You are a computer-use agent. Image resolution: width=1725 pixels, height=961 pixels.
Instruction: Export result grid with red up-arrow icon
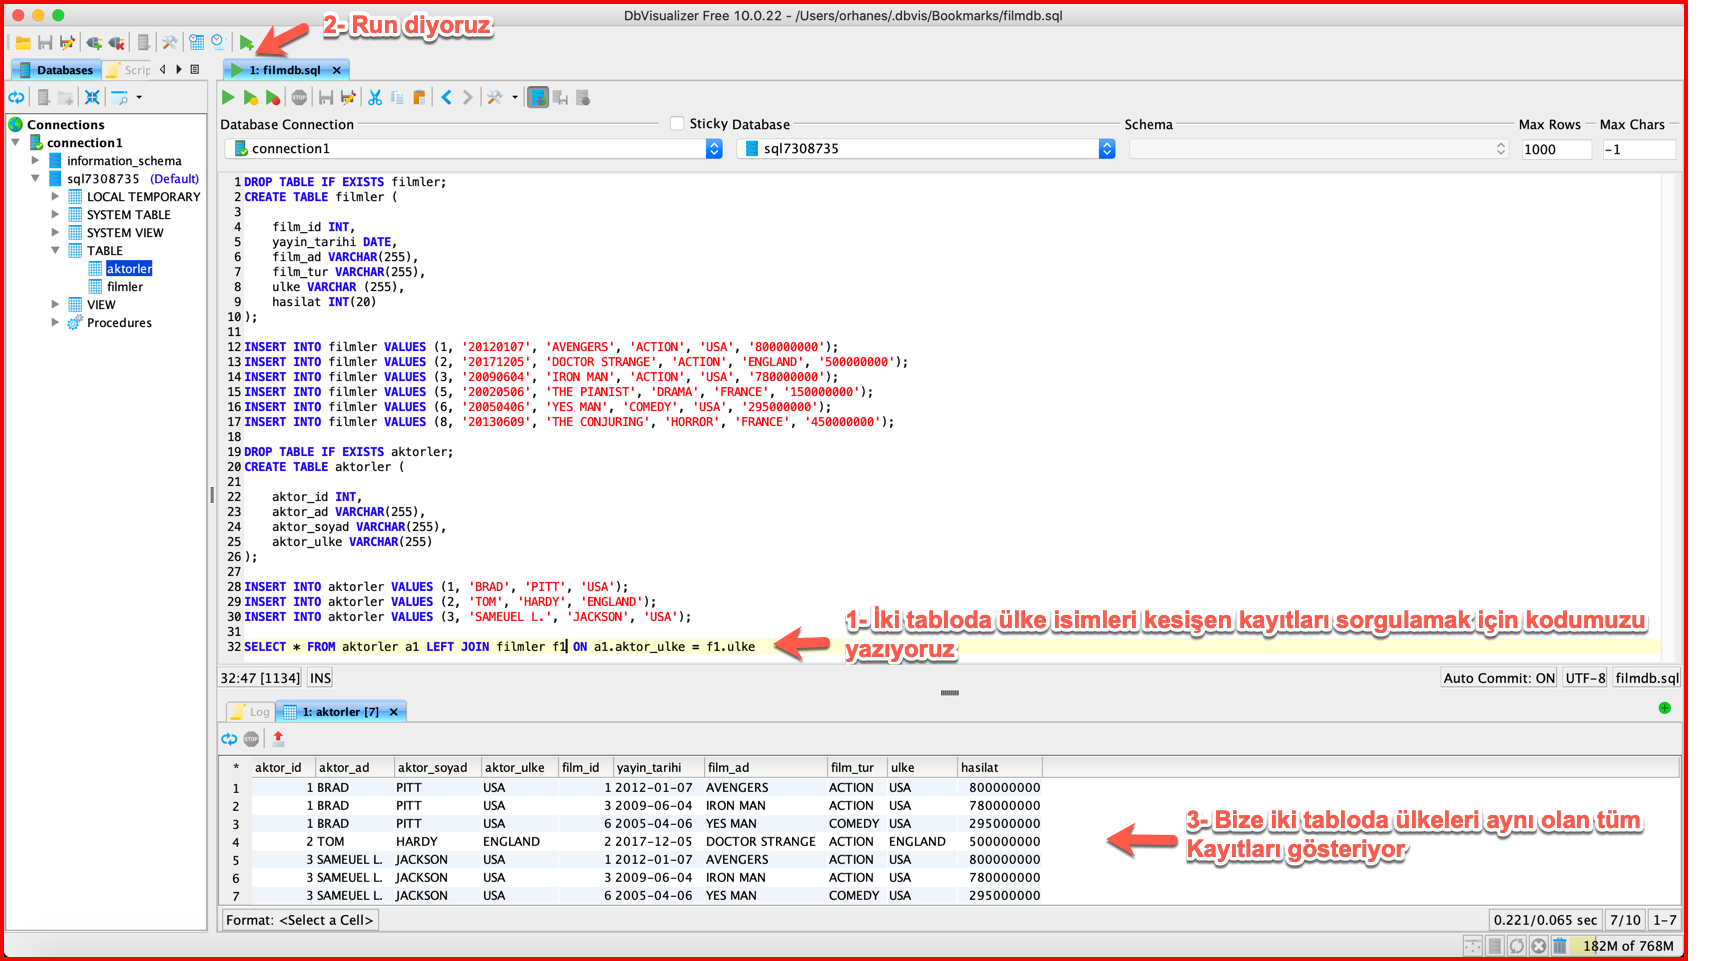[x=278, y=739]
